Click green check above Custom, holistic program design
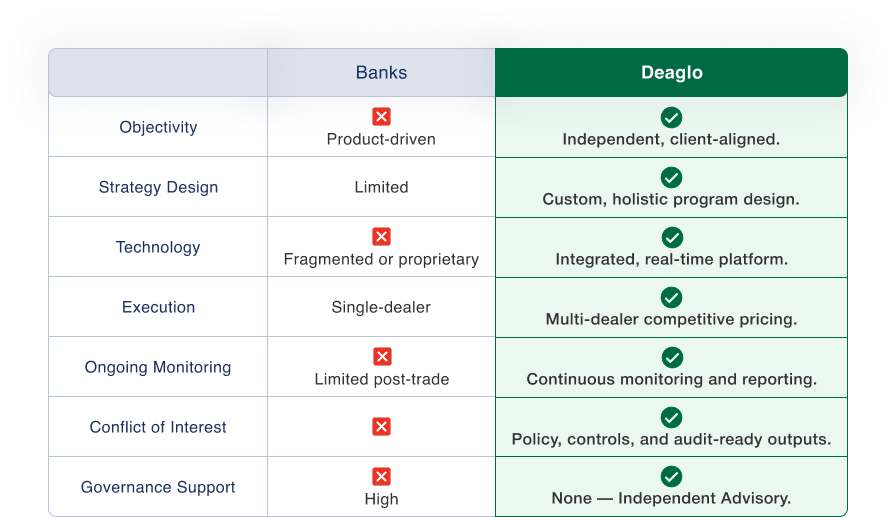 (x=671, y=177)
